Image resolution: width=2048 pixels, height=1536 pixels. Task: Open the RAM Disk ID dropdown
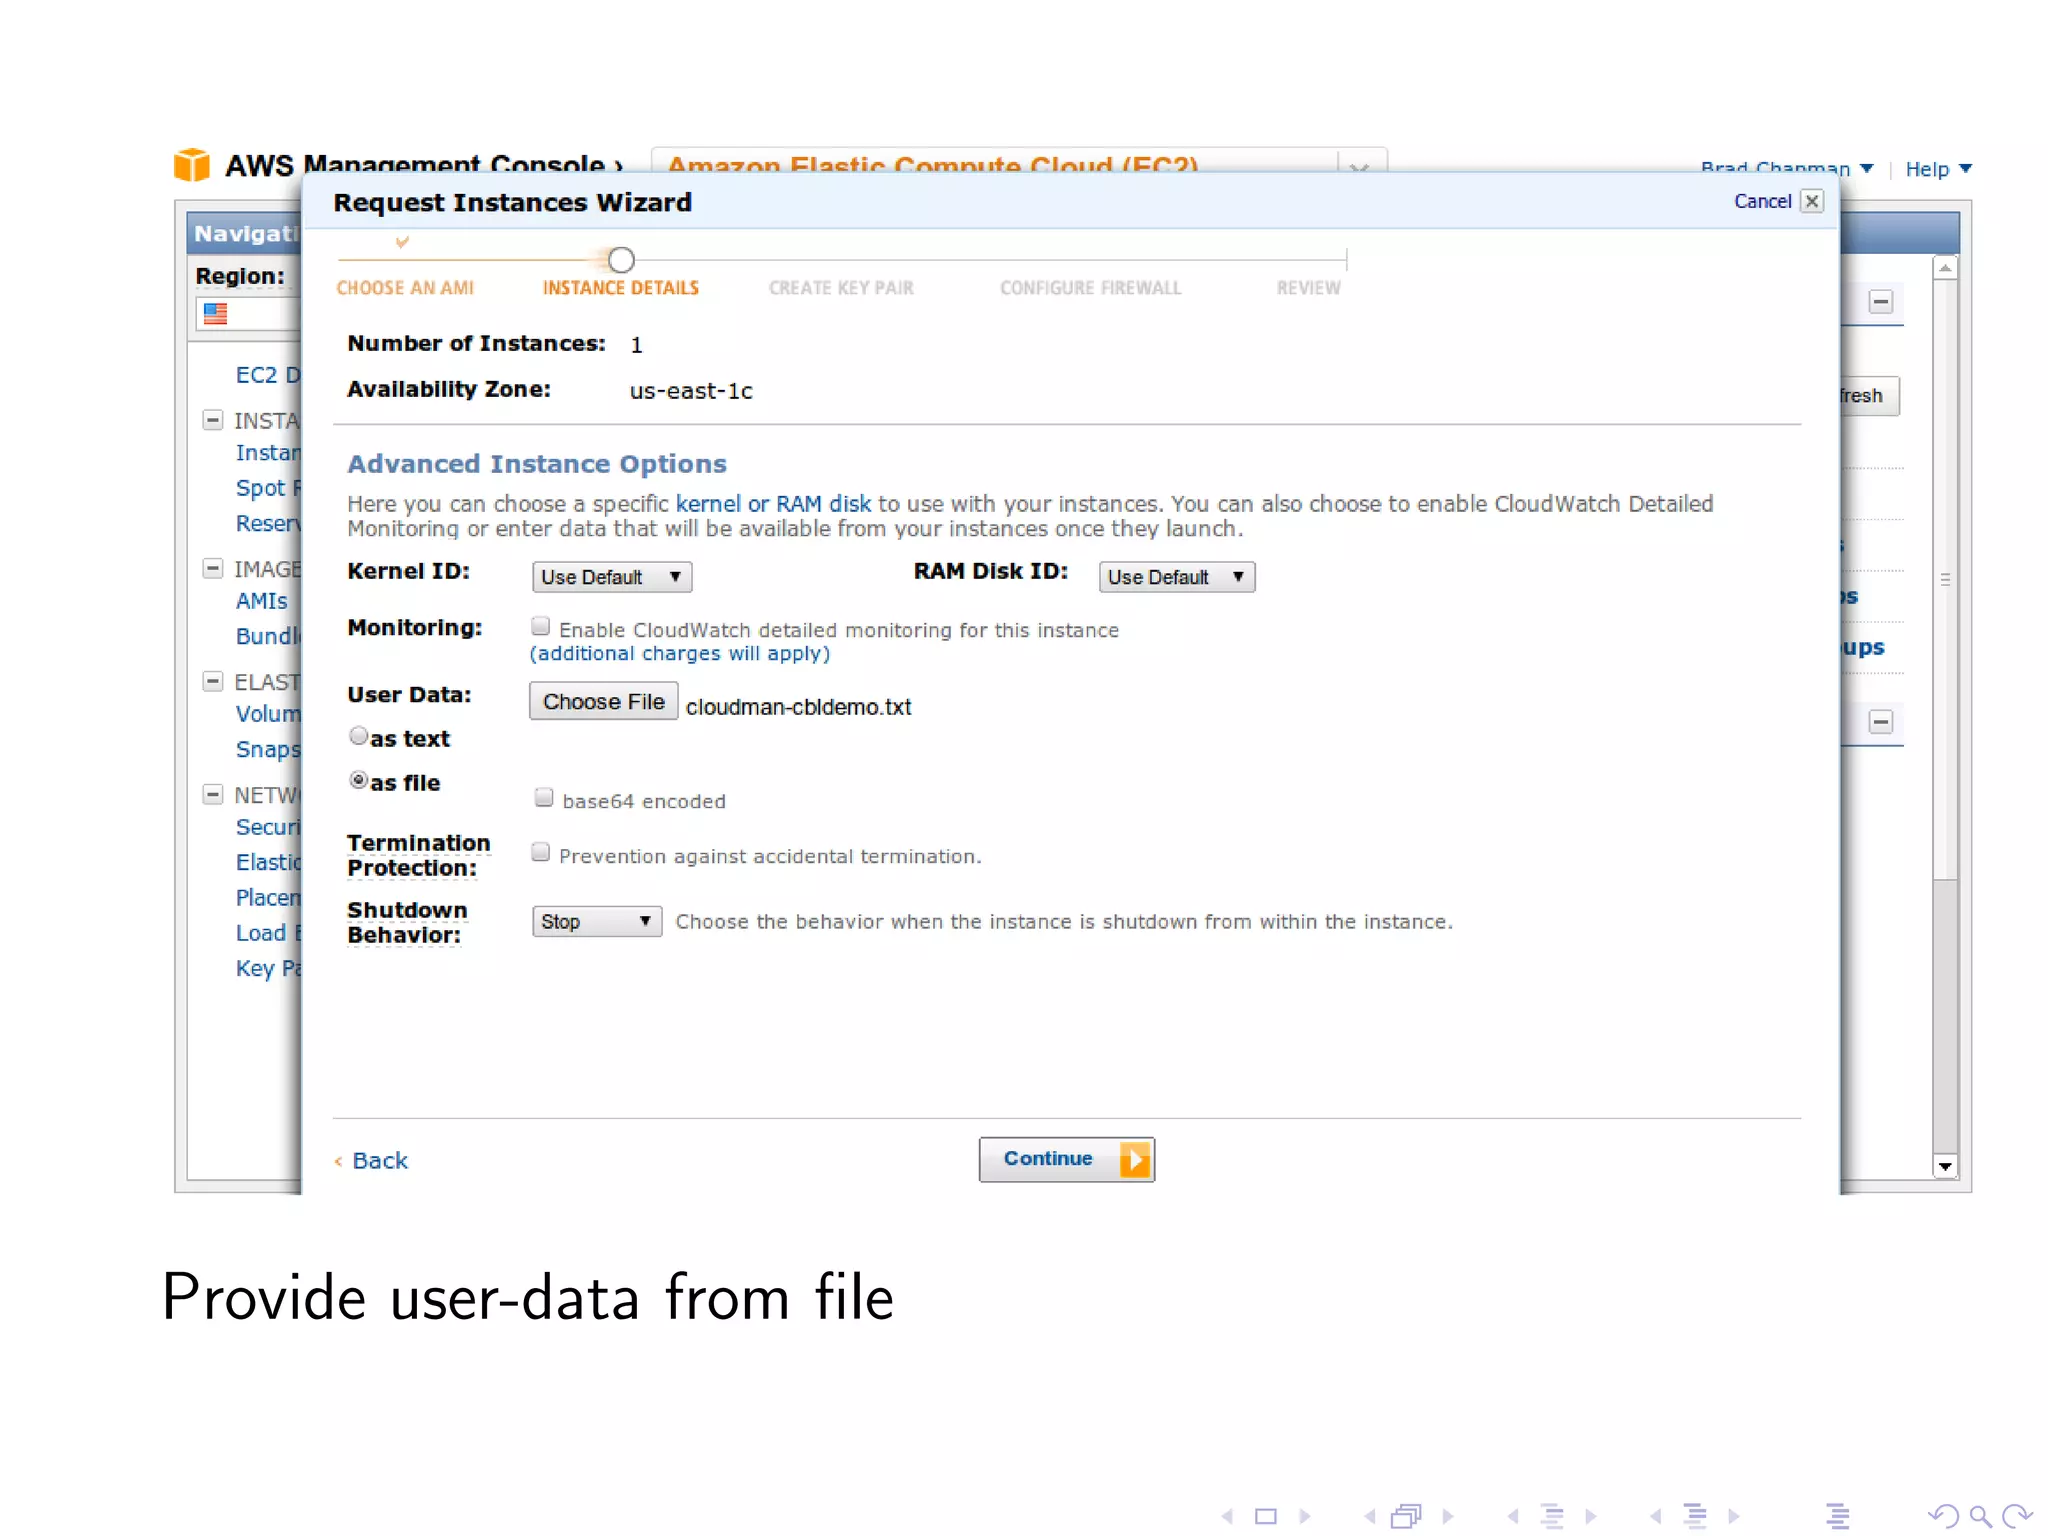[1177, 577]
